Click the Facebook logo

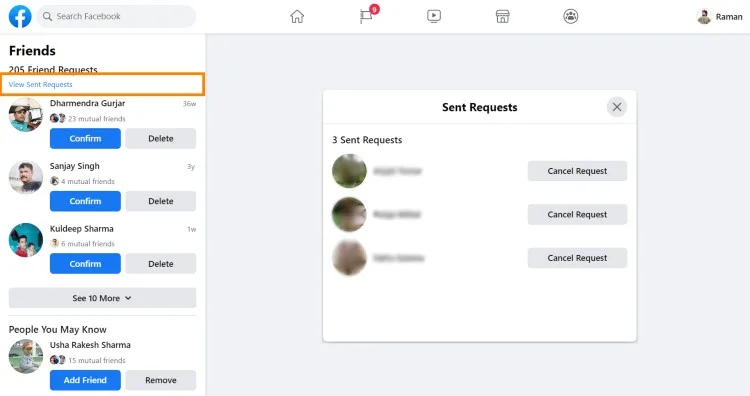coord(20,16)
